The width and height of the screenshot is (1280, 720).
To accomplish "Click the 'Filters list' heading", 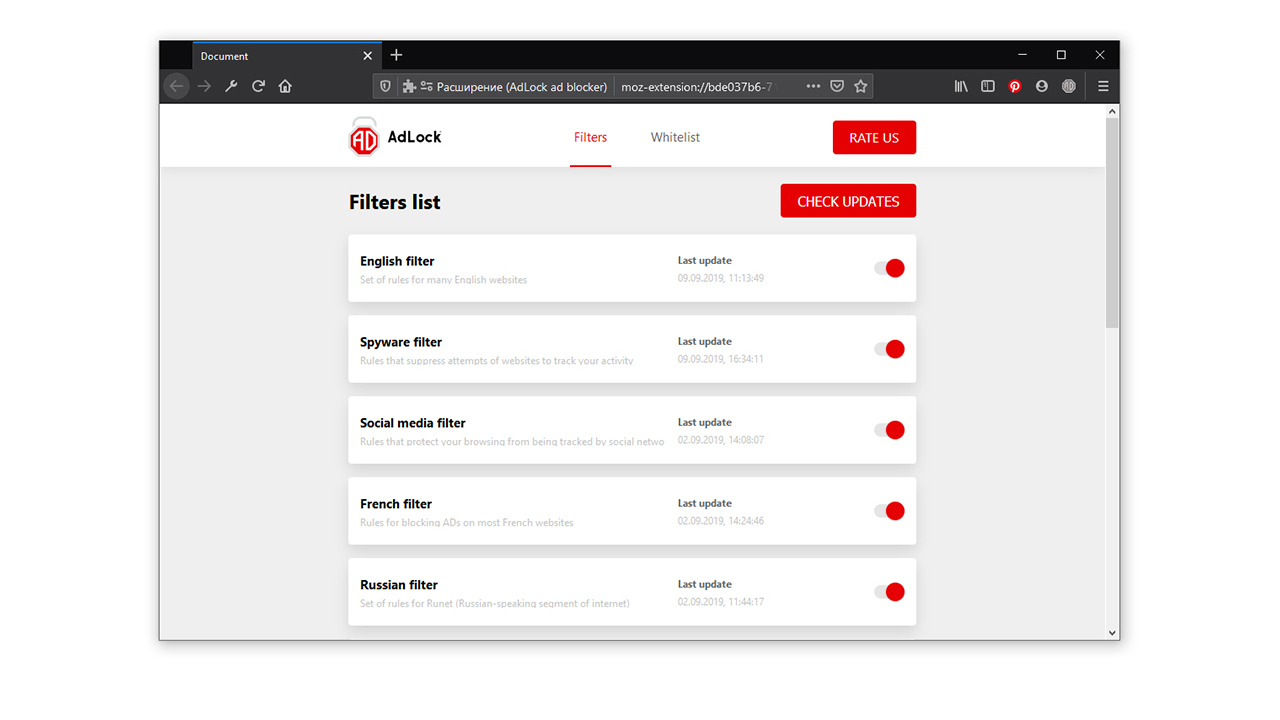I will click(x=394, y=202).
